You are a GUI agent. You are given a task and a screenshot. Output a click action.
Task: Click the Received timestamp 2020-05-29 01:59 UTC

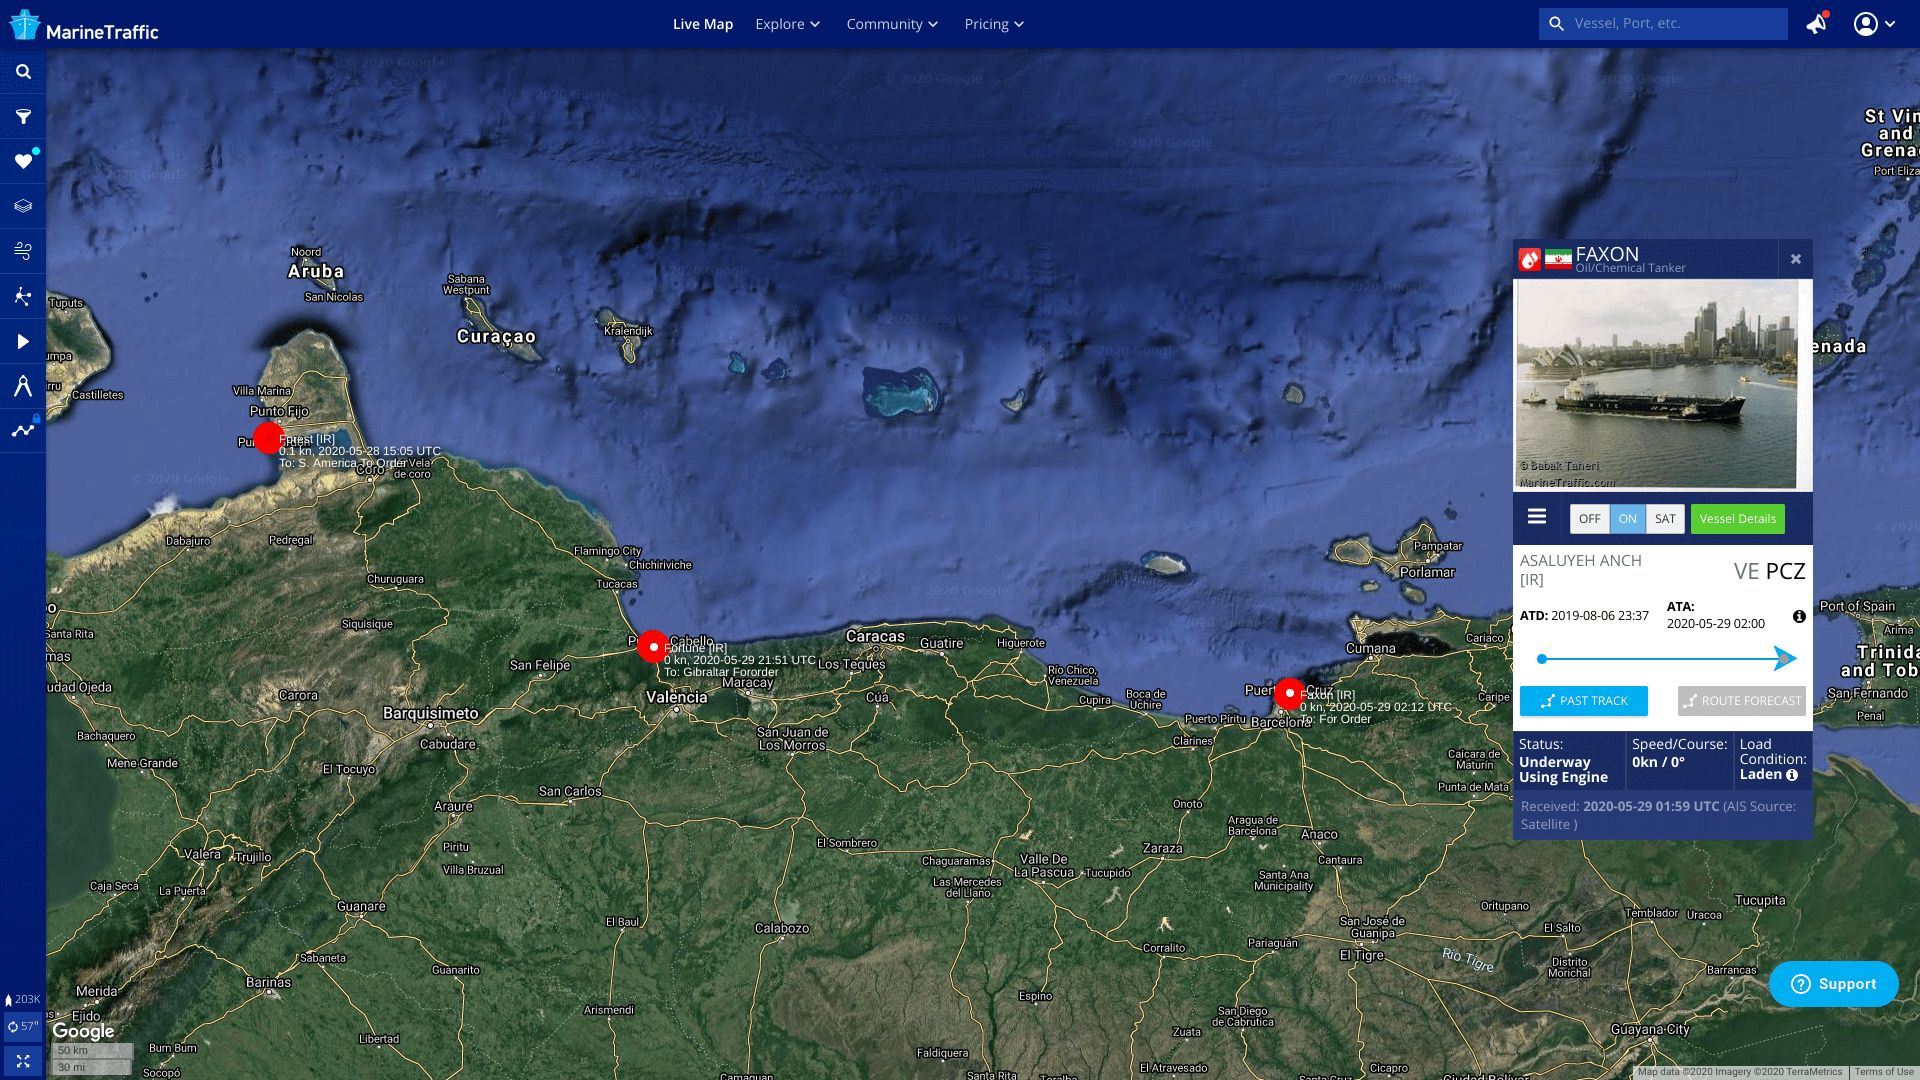pos(1651,806)
